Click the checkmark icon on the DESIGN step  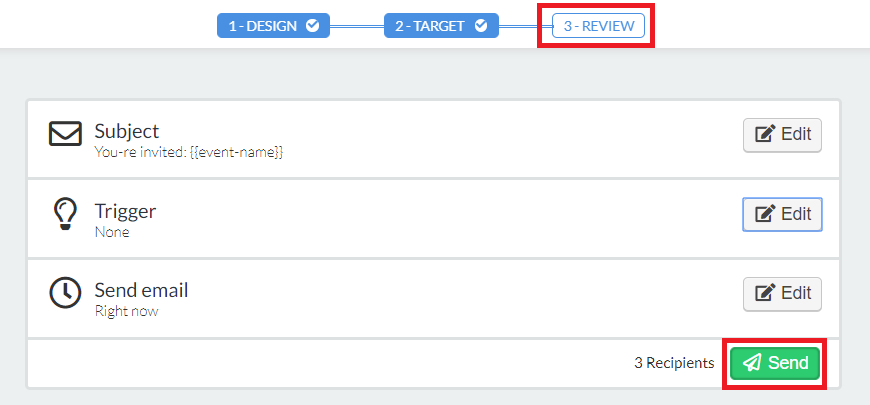tap(313, 26)
